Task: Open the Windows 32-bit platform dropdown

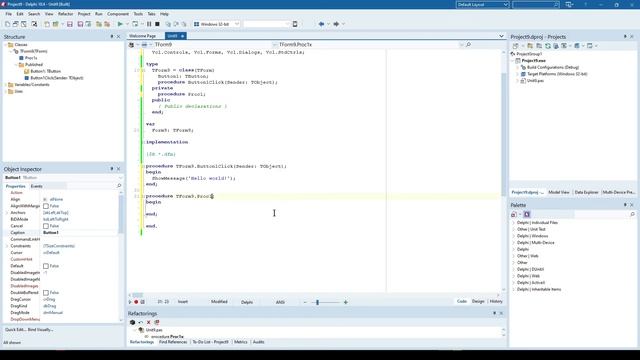Action: tap(237, 24)
